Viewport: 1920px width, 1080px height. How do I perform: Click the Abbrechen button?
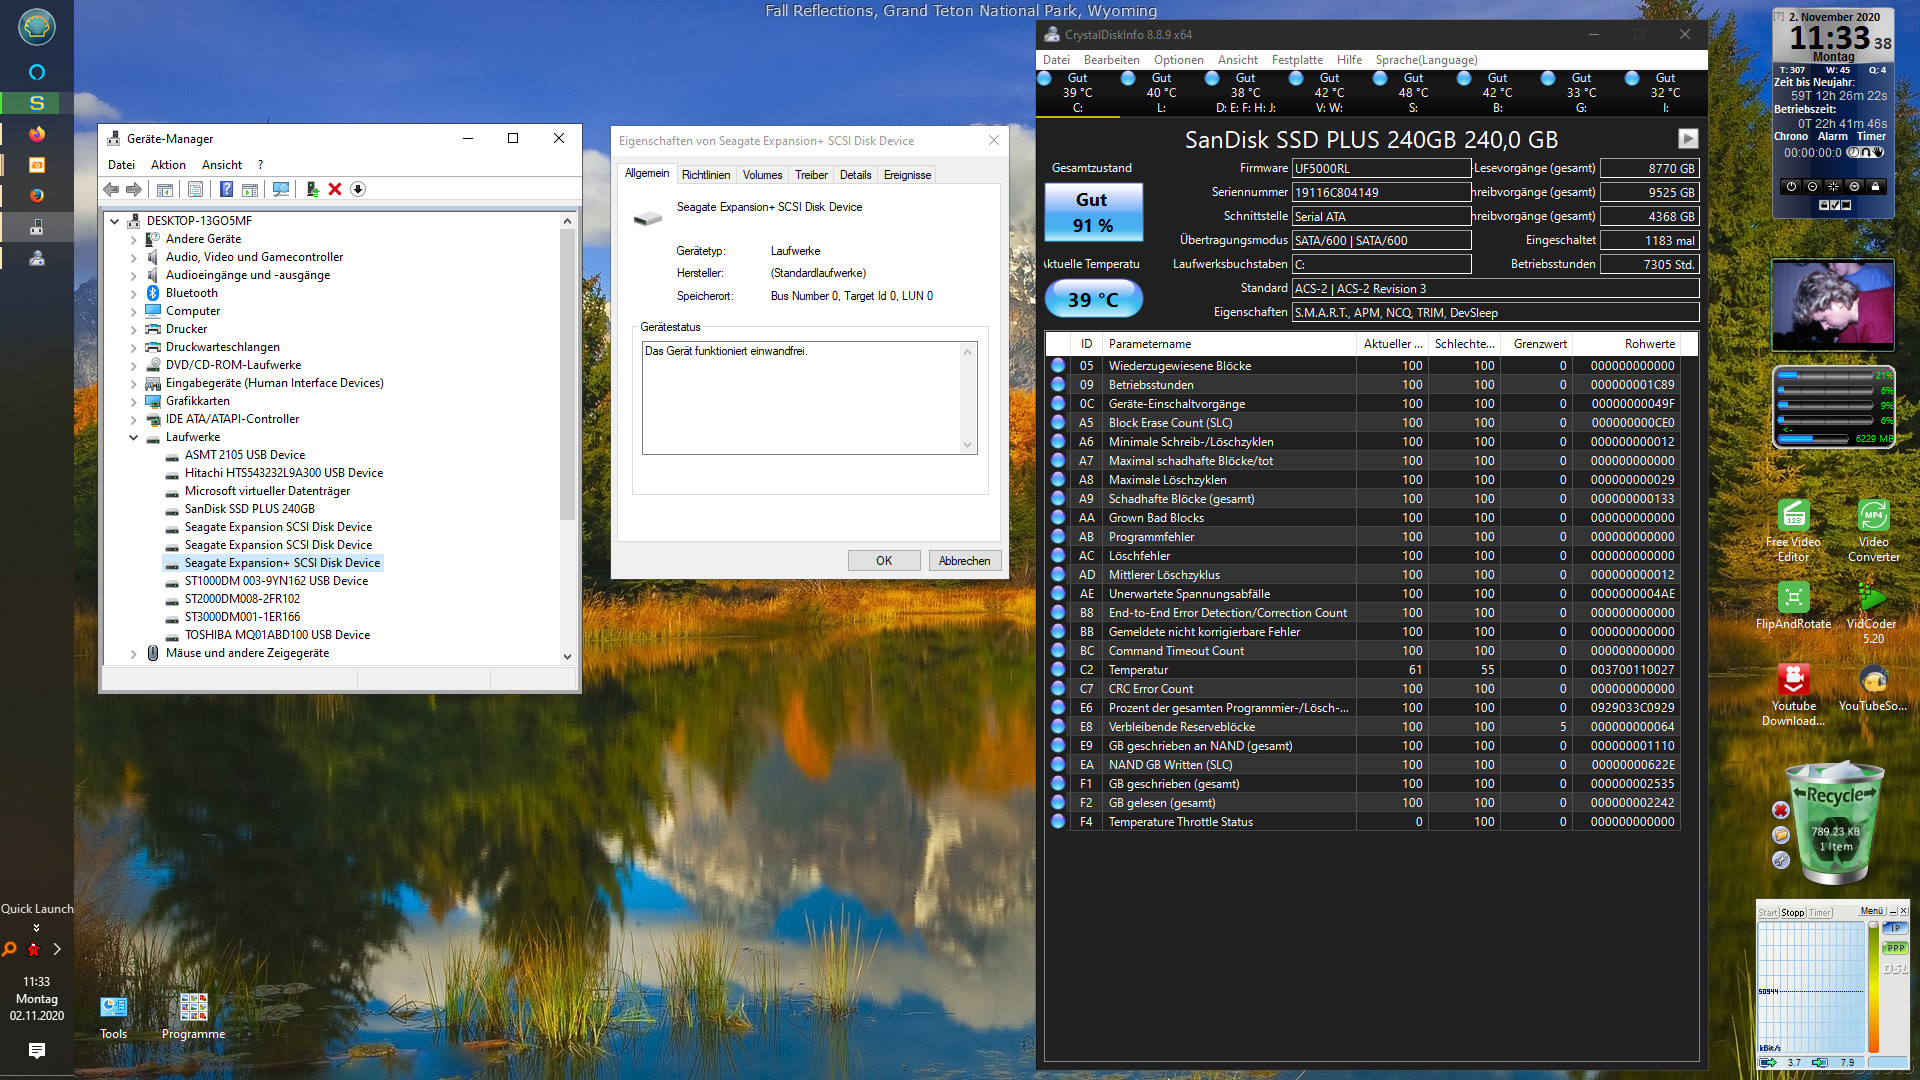(963, 561)
